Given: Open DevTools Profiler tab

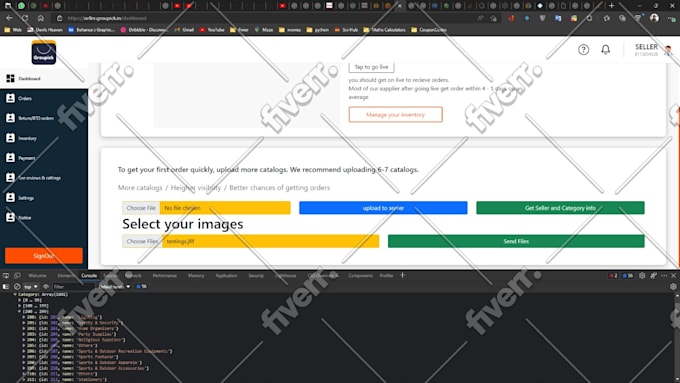Looking at the screenshot, I should [x=386, y=275].
